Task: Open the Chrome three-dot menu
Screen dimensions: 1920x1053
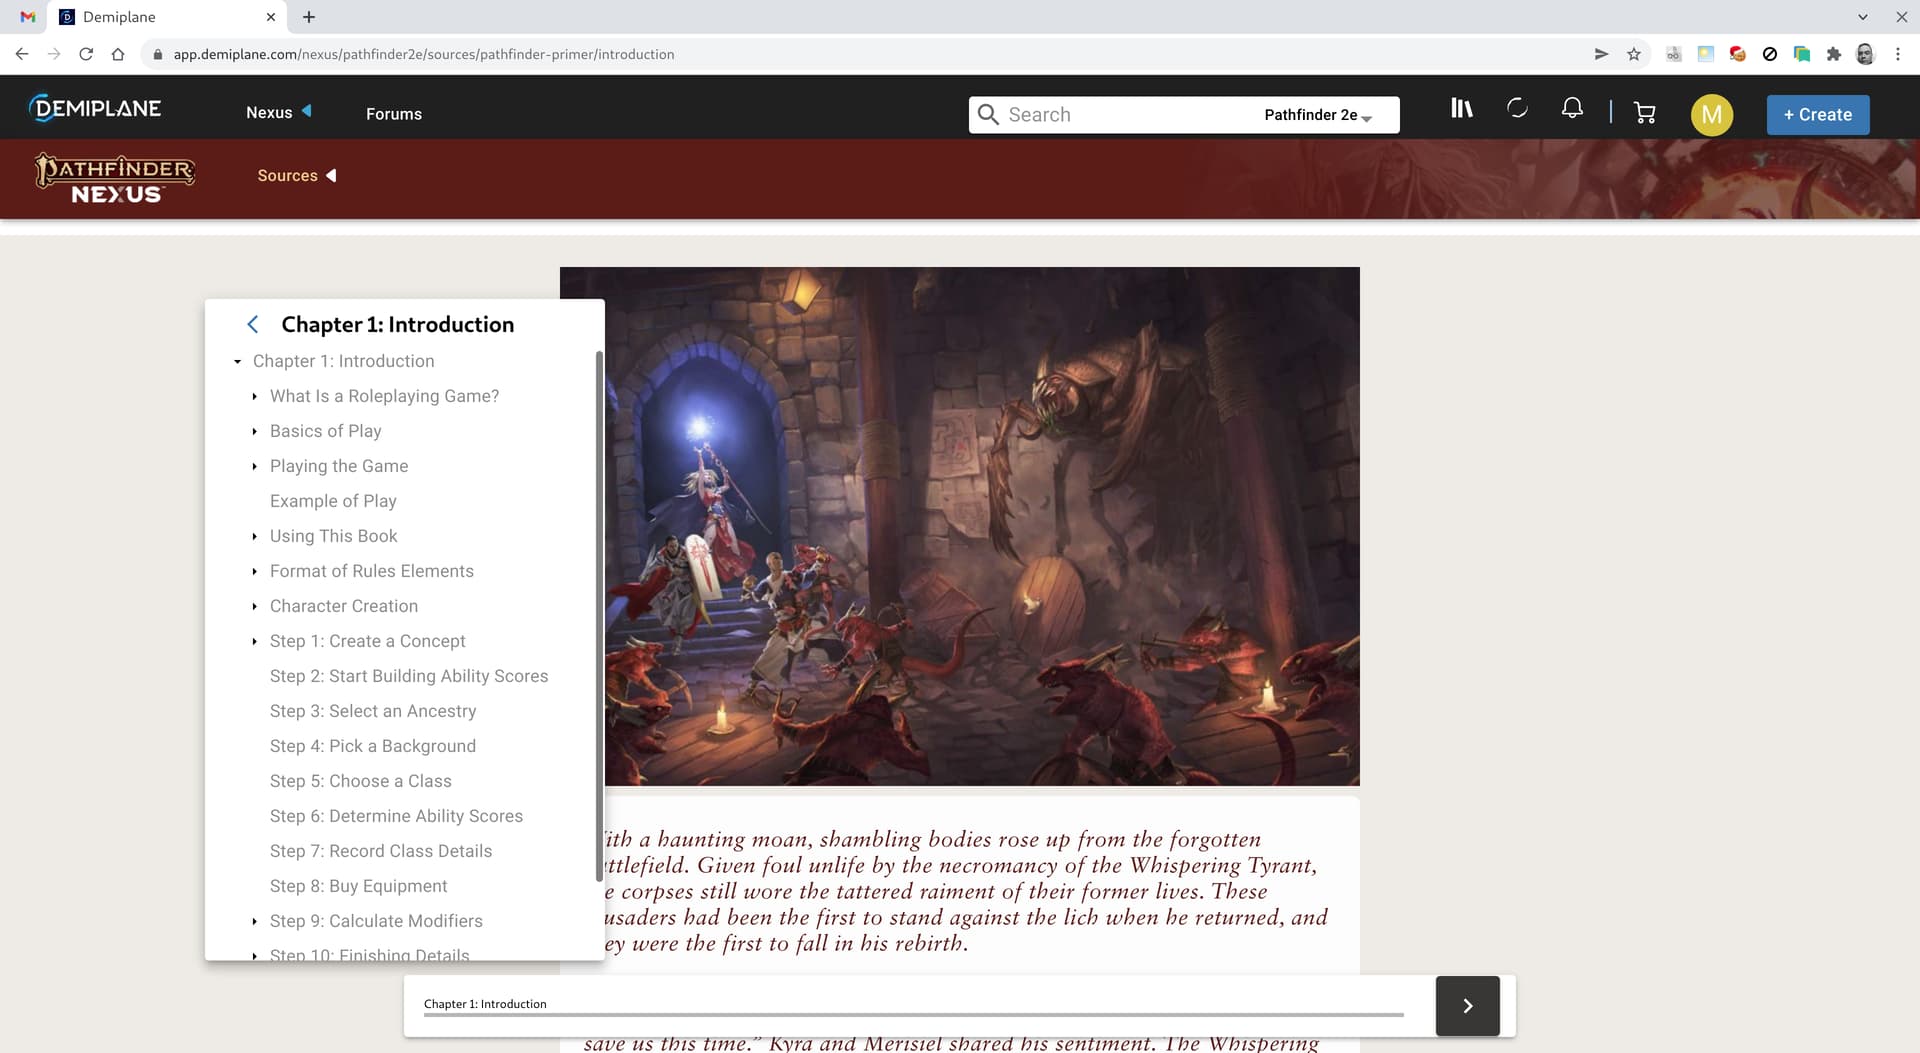Action: coord(1897,54)
